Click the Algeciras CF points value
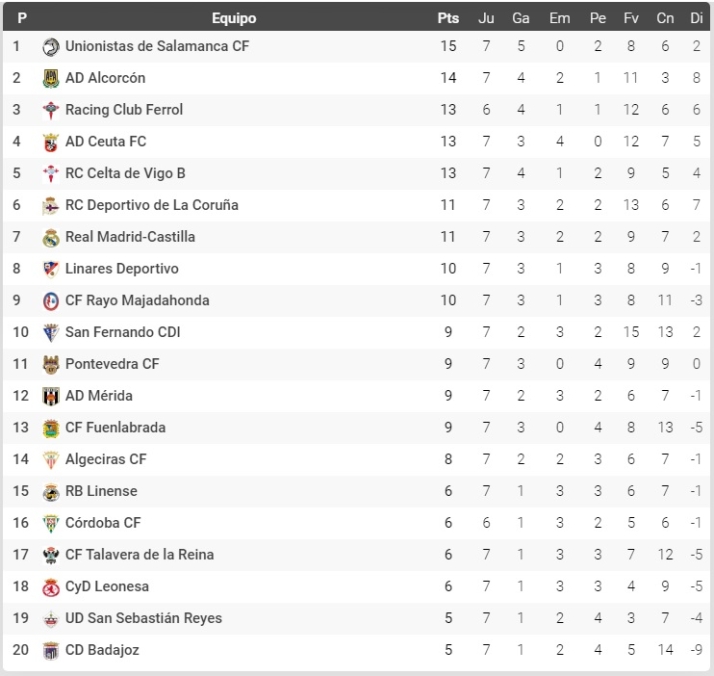714x676 pixels. coord(448,459)
